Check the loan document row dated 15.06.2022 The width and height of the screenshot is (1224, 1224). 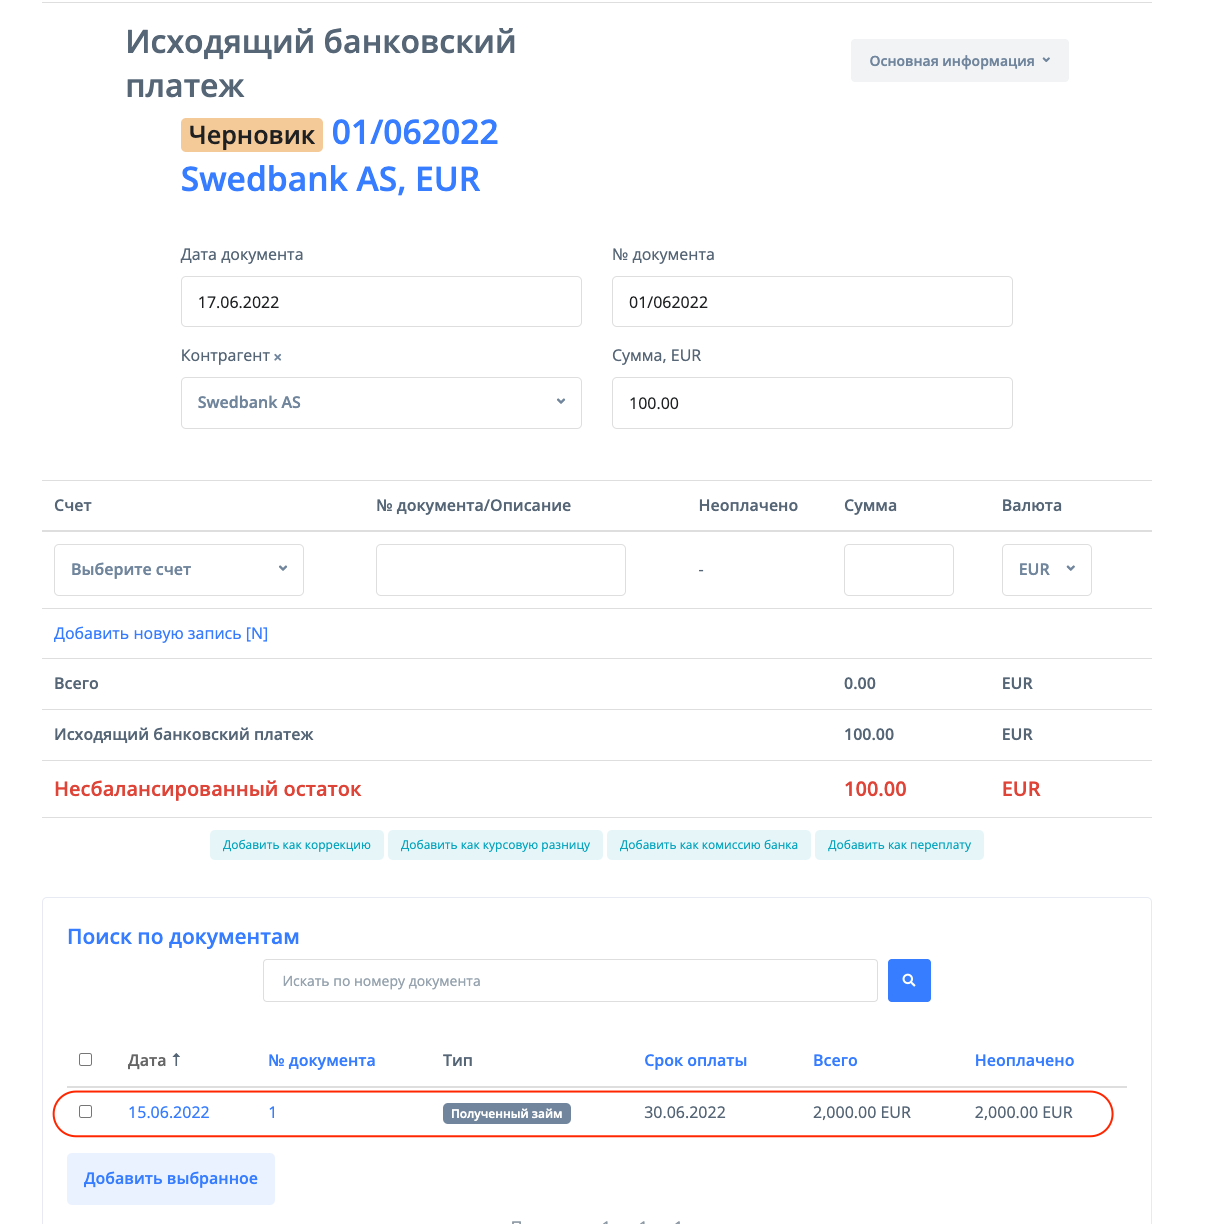(85, 1112)
